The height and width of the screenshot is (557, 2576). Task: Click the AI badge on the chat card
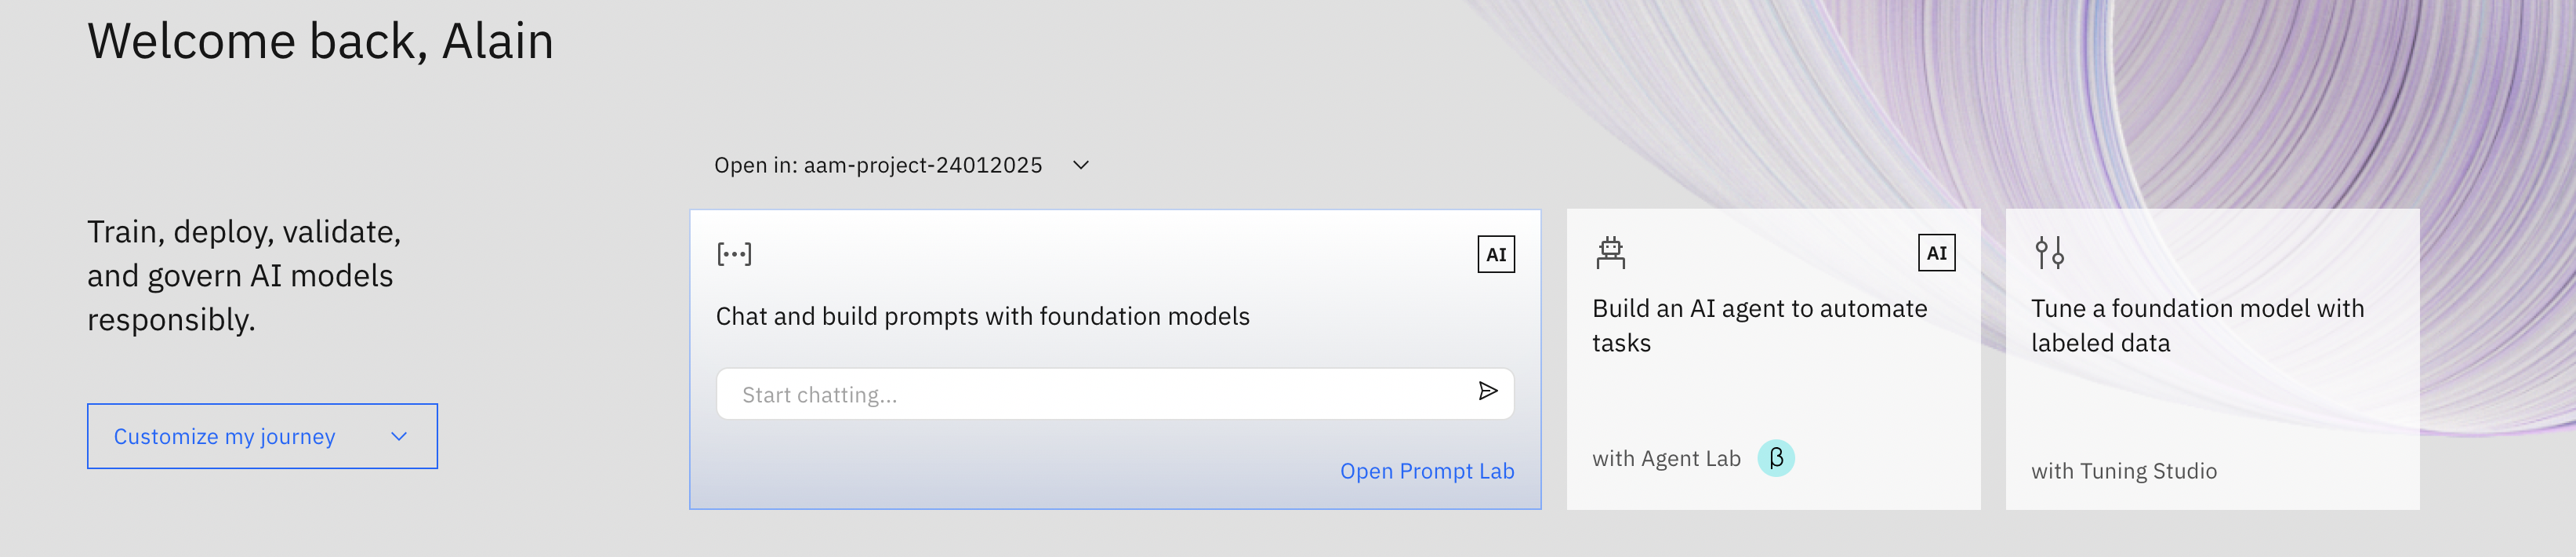click(x=1496, y=254)
